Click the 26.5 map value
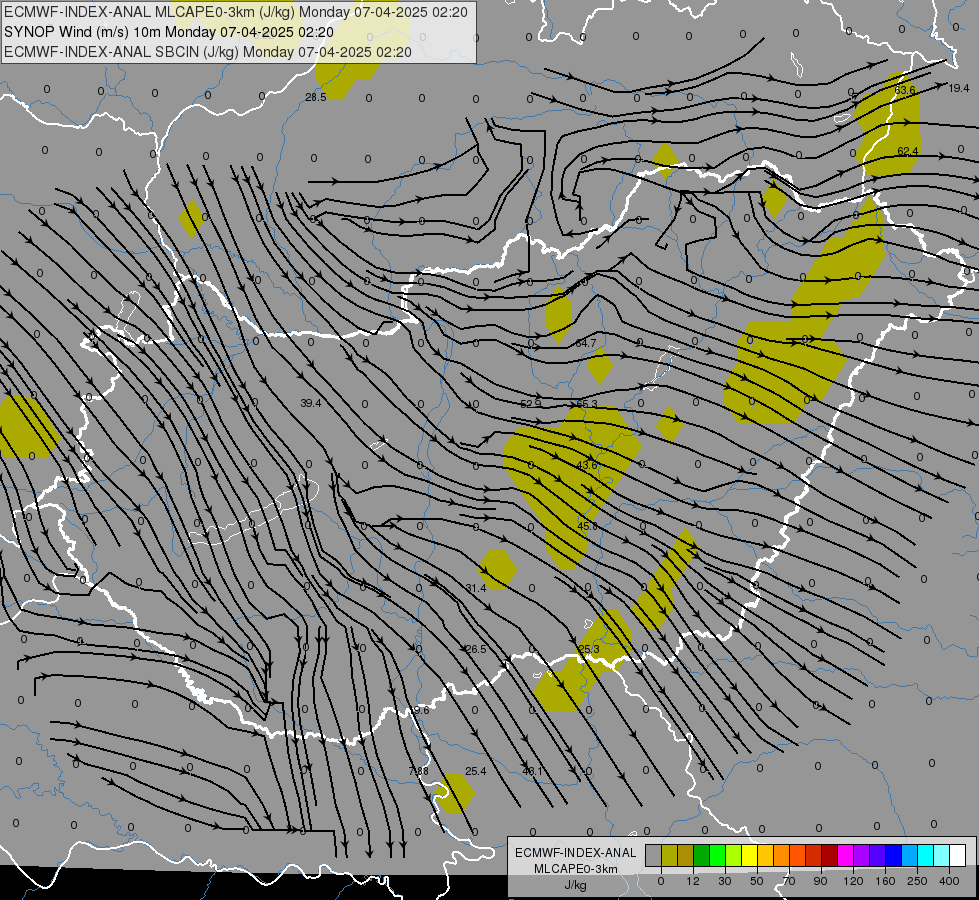This screenshot has width=979, height=900. point(476,649)
